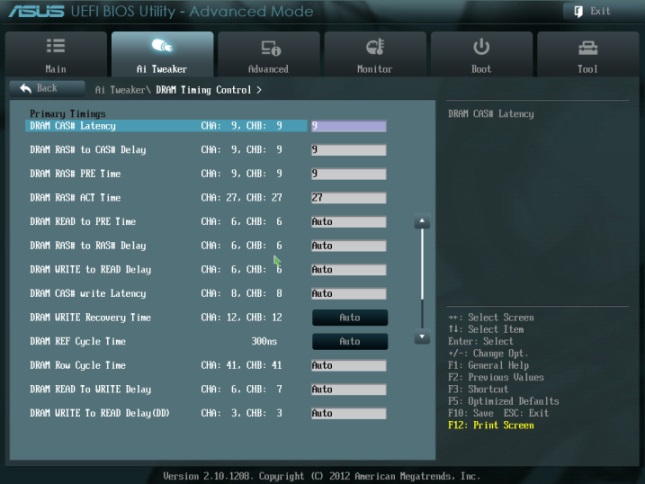Select the DRAM REF Cycle Time label
The image size is (645, 484).
[78, 341]
